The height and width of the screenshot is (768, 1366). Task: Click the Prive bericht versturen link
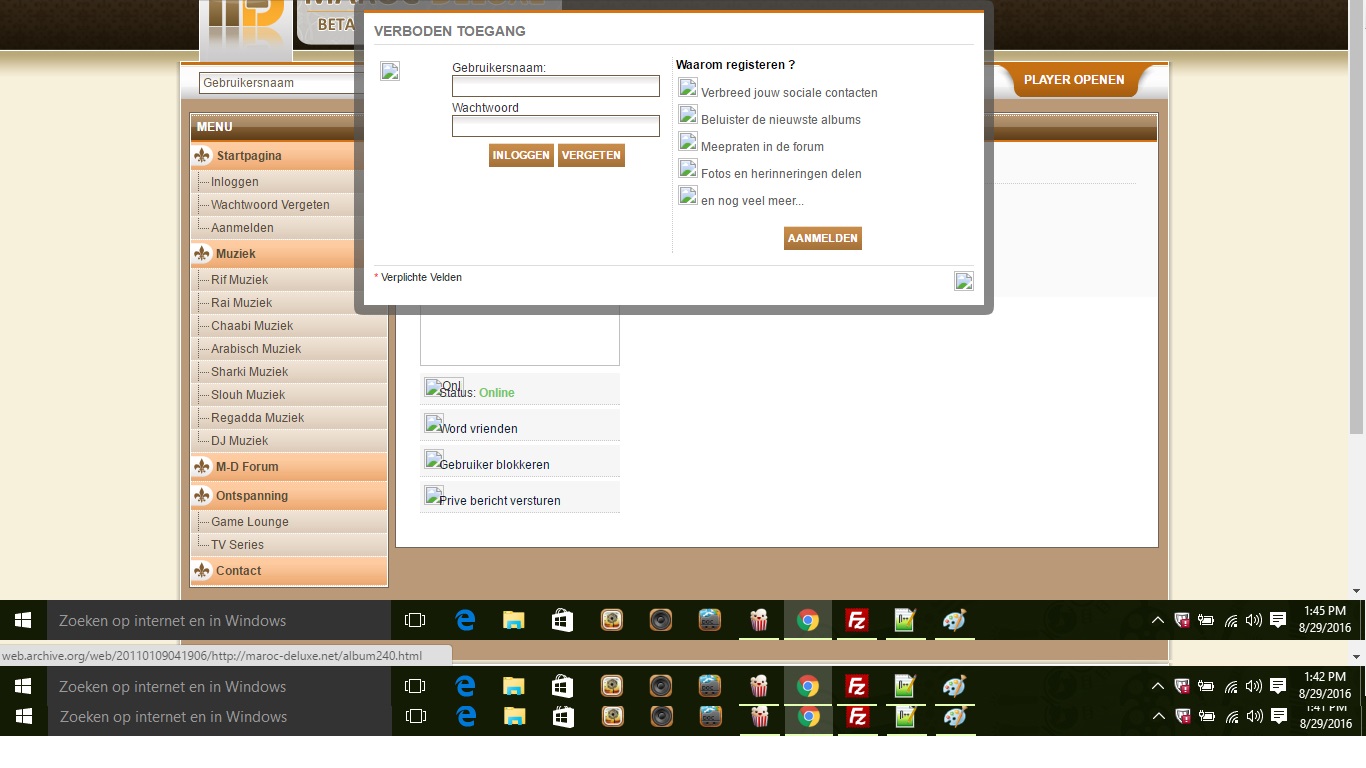click(x=499, y=501)
